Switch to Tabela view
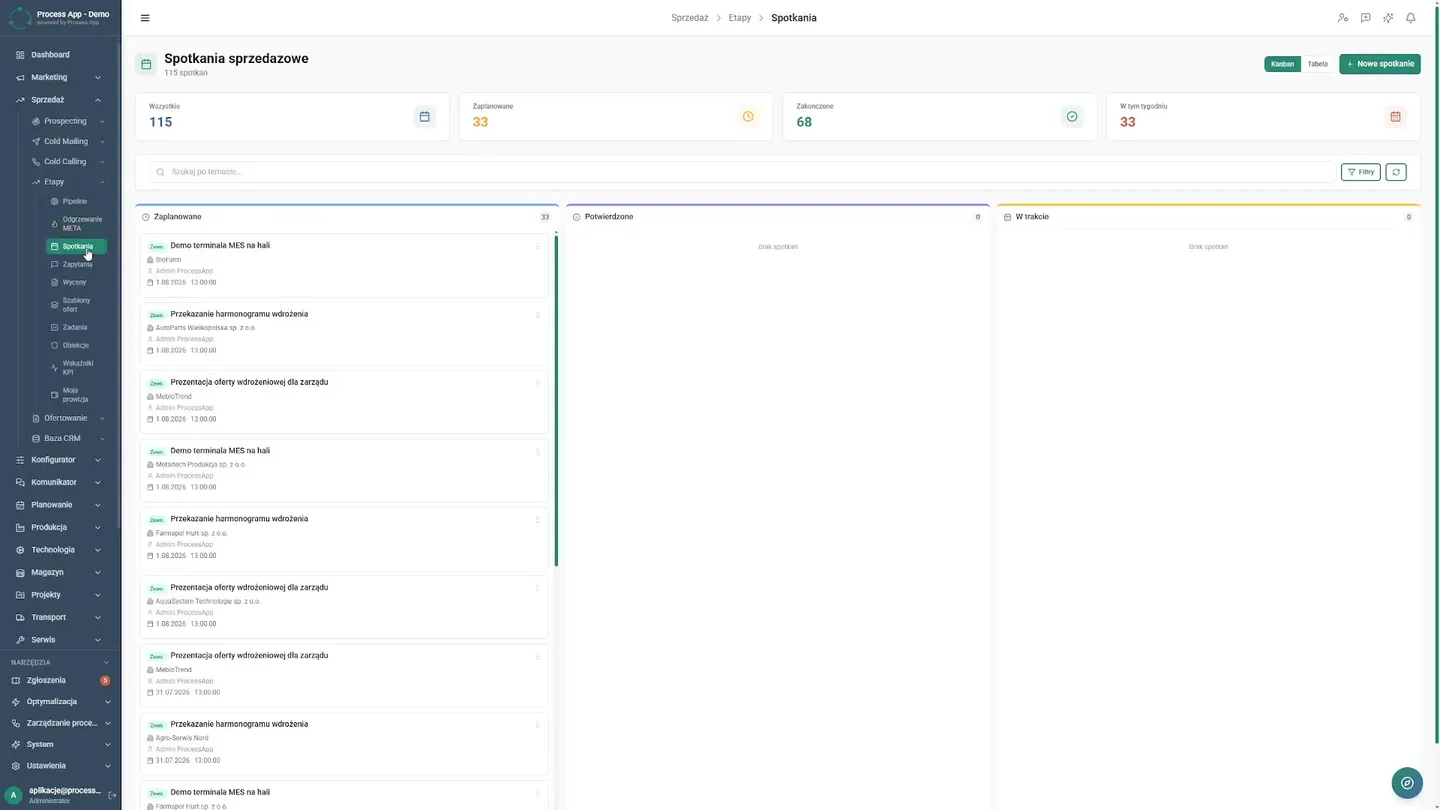1440x810 pixels. 1318,64
